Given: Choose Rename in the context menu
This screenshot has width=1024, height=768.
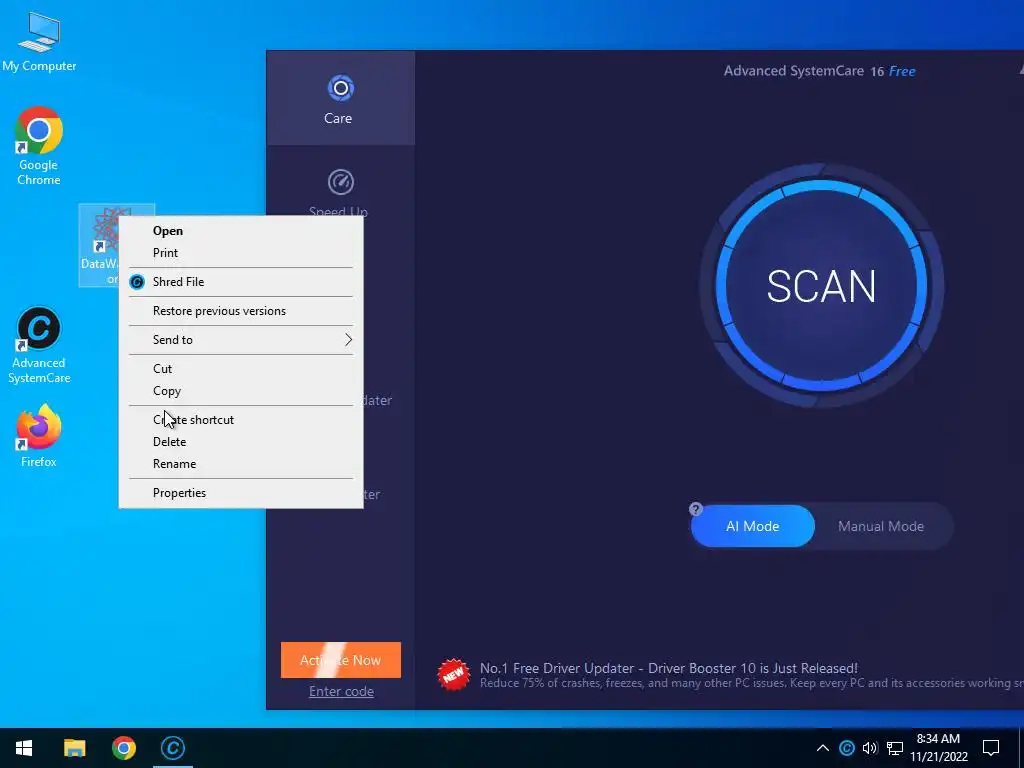Looking at the screenshot, I should 240,464.
